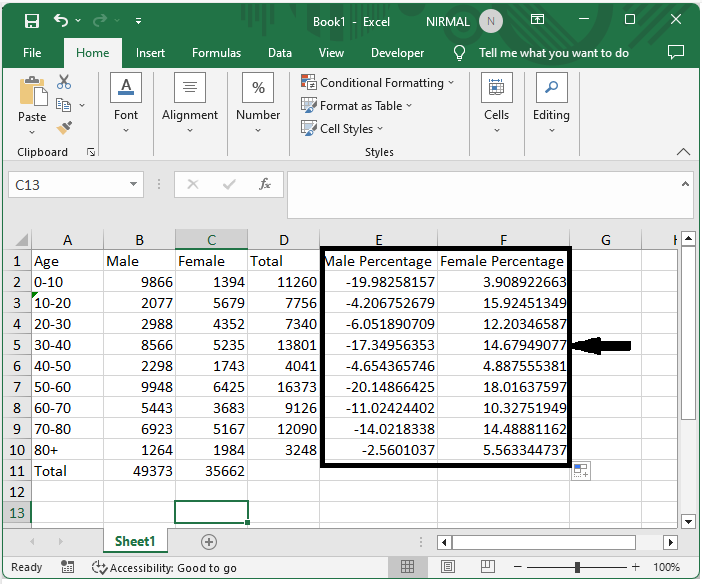Switch to Page Layout view
The height and width of the screenshot is (584, 702).
point(446,567)
